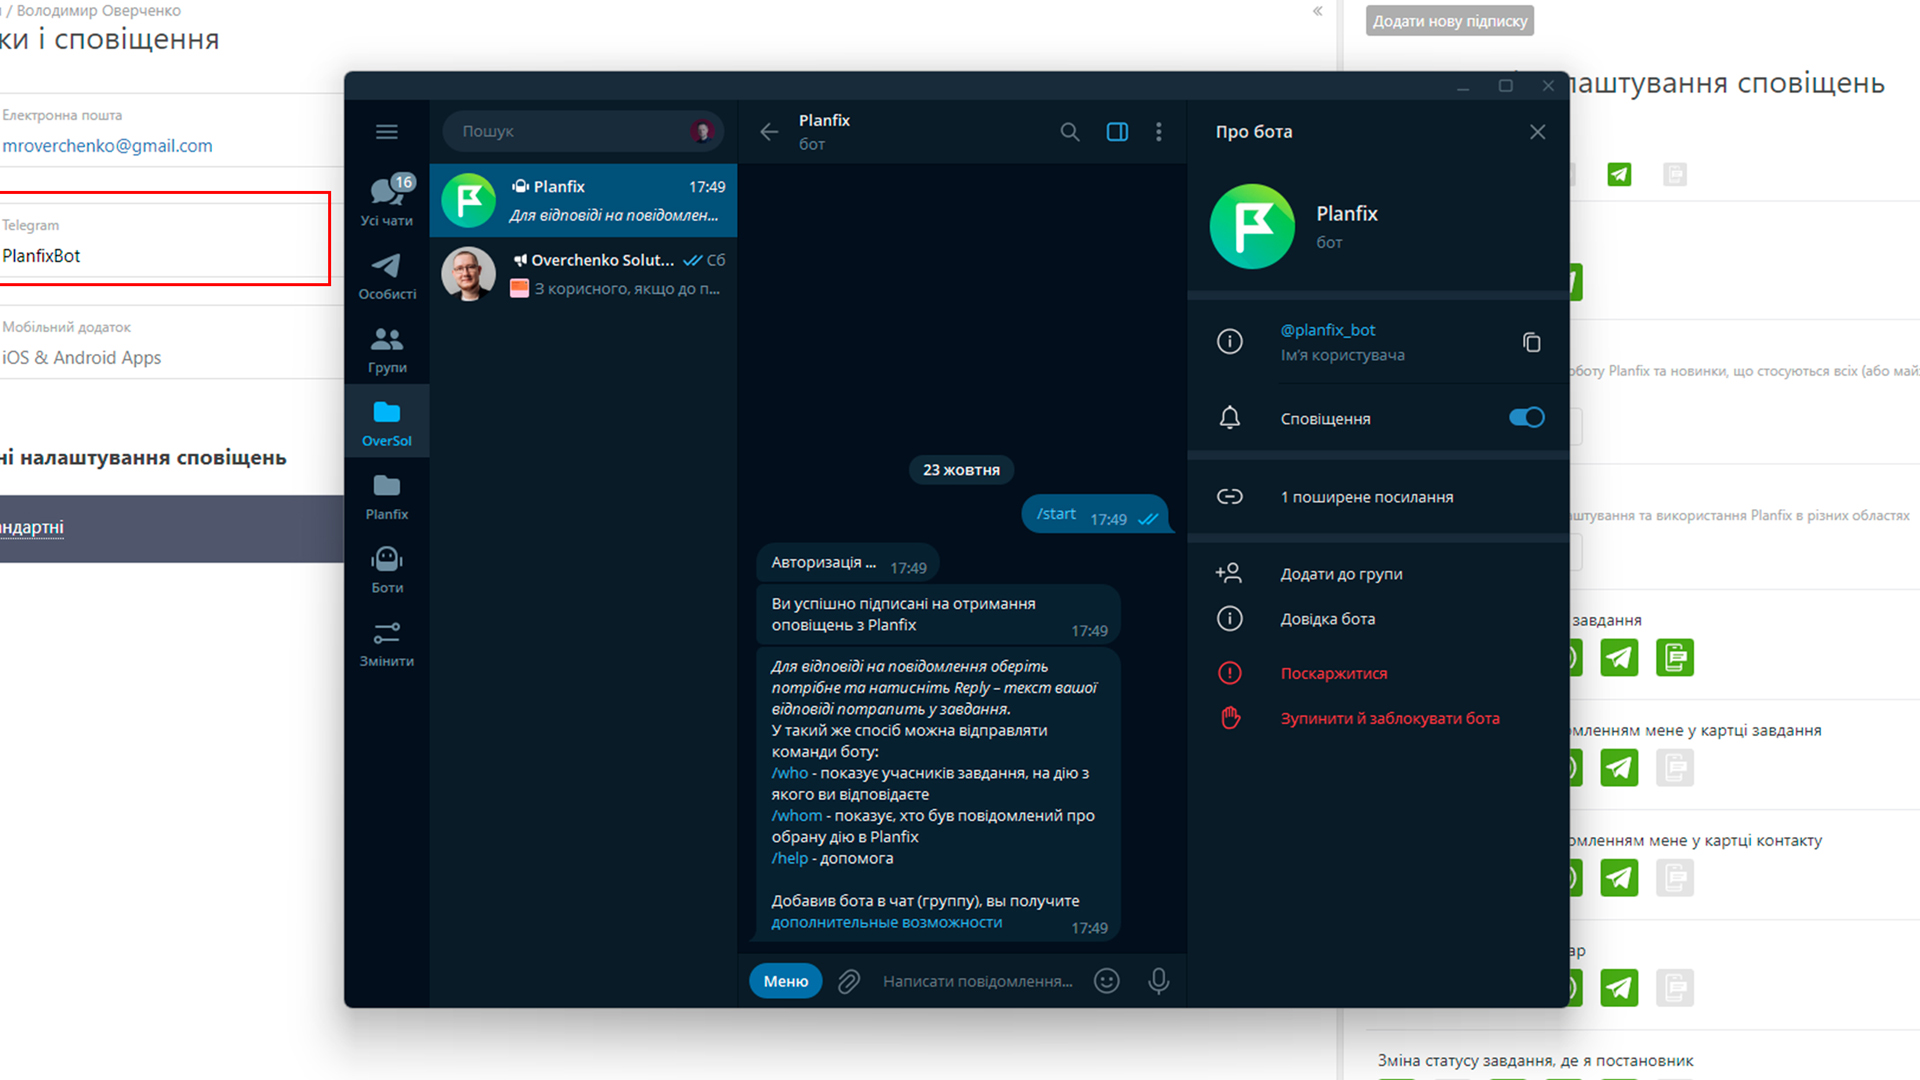Click the bell icon beside Сповіщення
The image size is (1920, 1080).
point(1230,418)
